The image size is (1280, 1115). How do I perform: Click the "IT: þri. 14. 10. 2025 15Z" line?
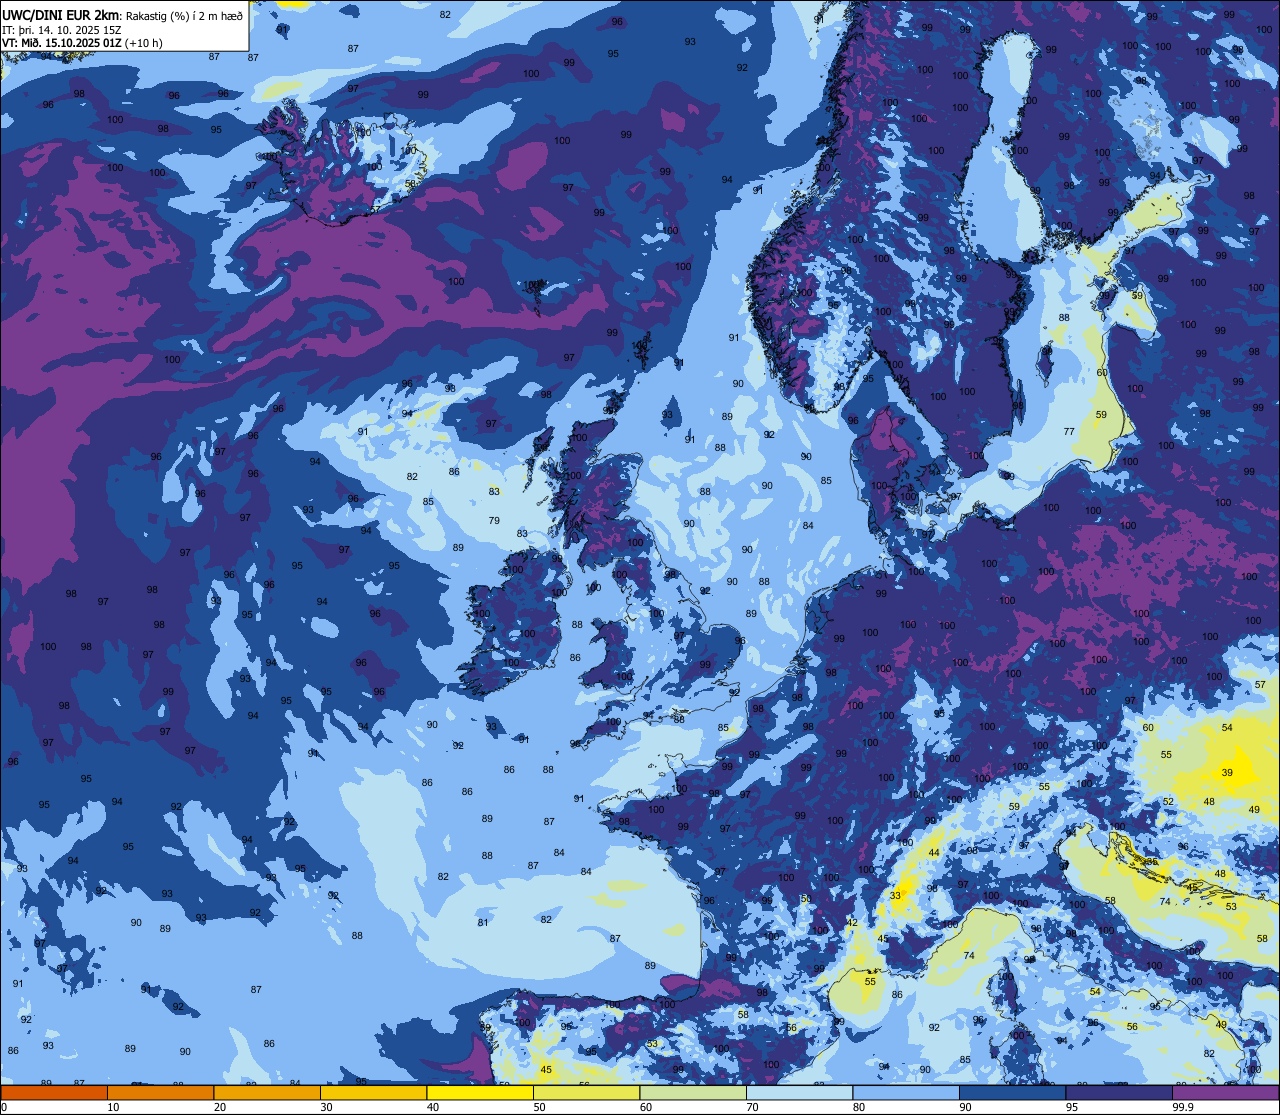(63, 30)
